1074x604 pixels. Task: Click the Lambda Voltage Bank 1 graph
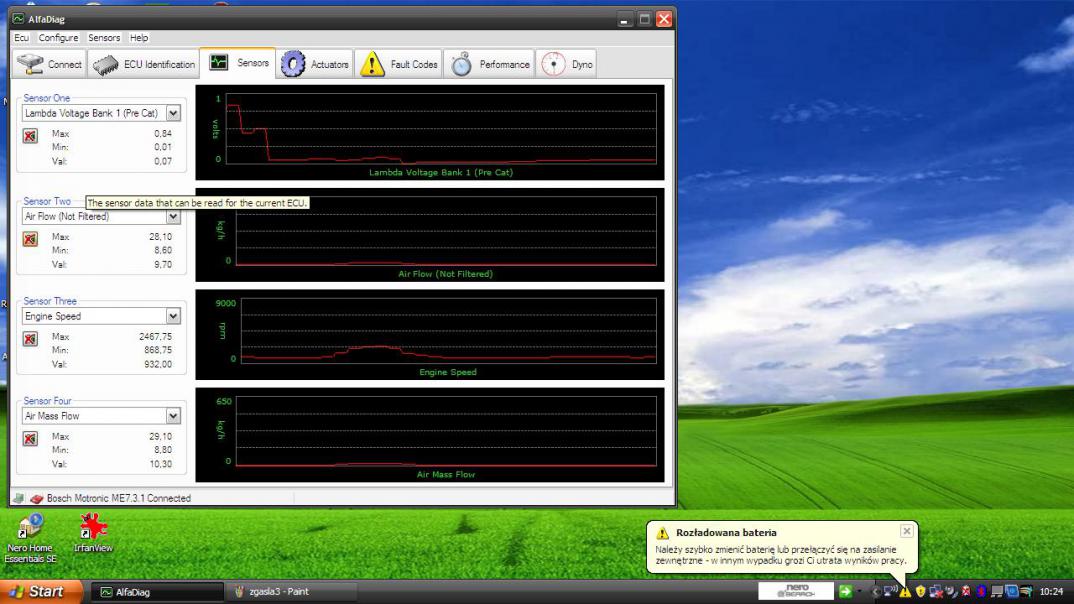click(x=430, y=132)
